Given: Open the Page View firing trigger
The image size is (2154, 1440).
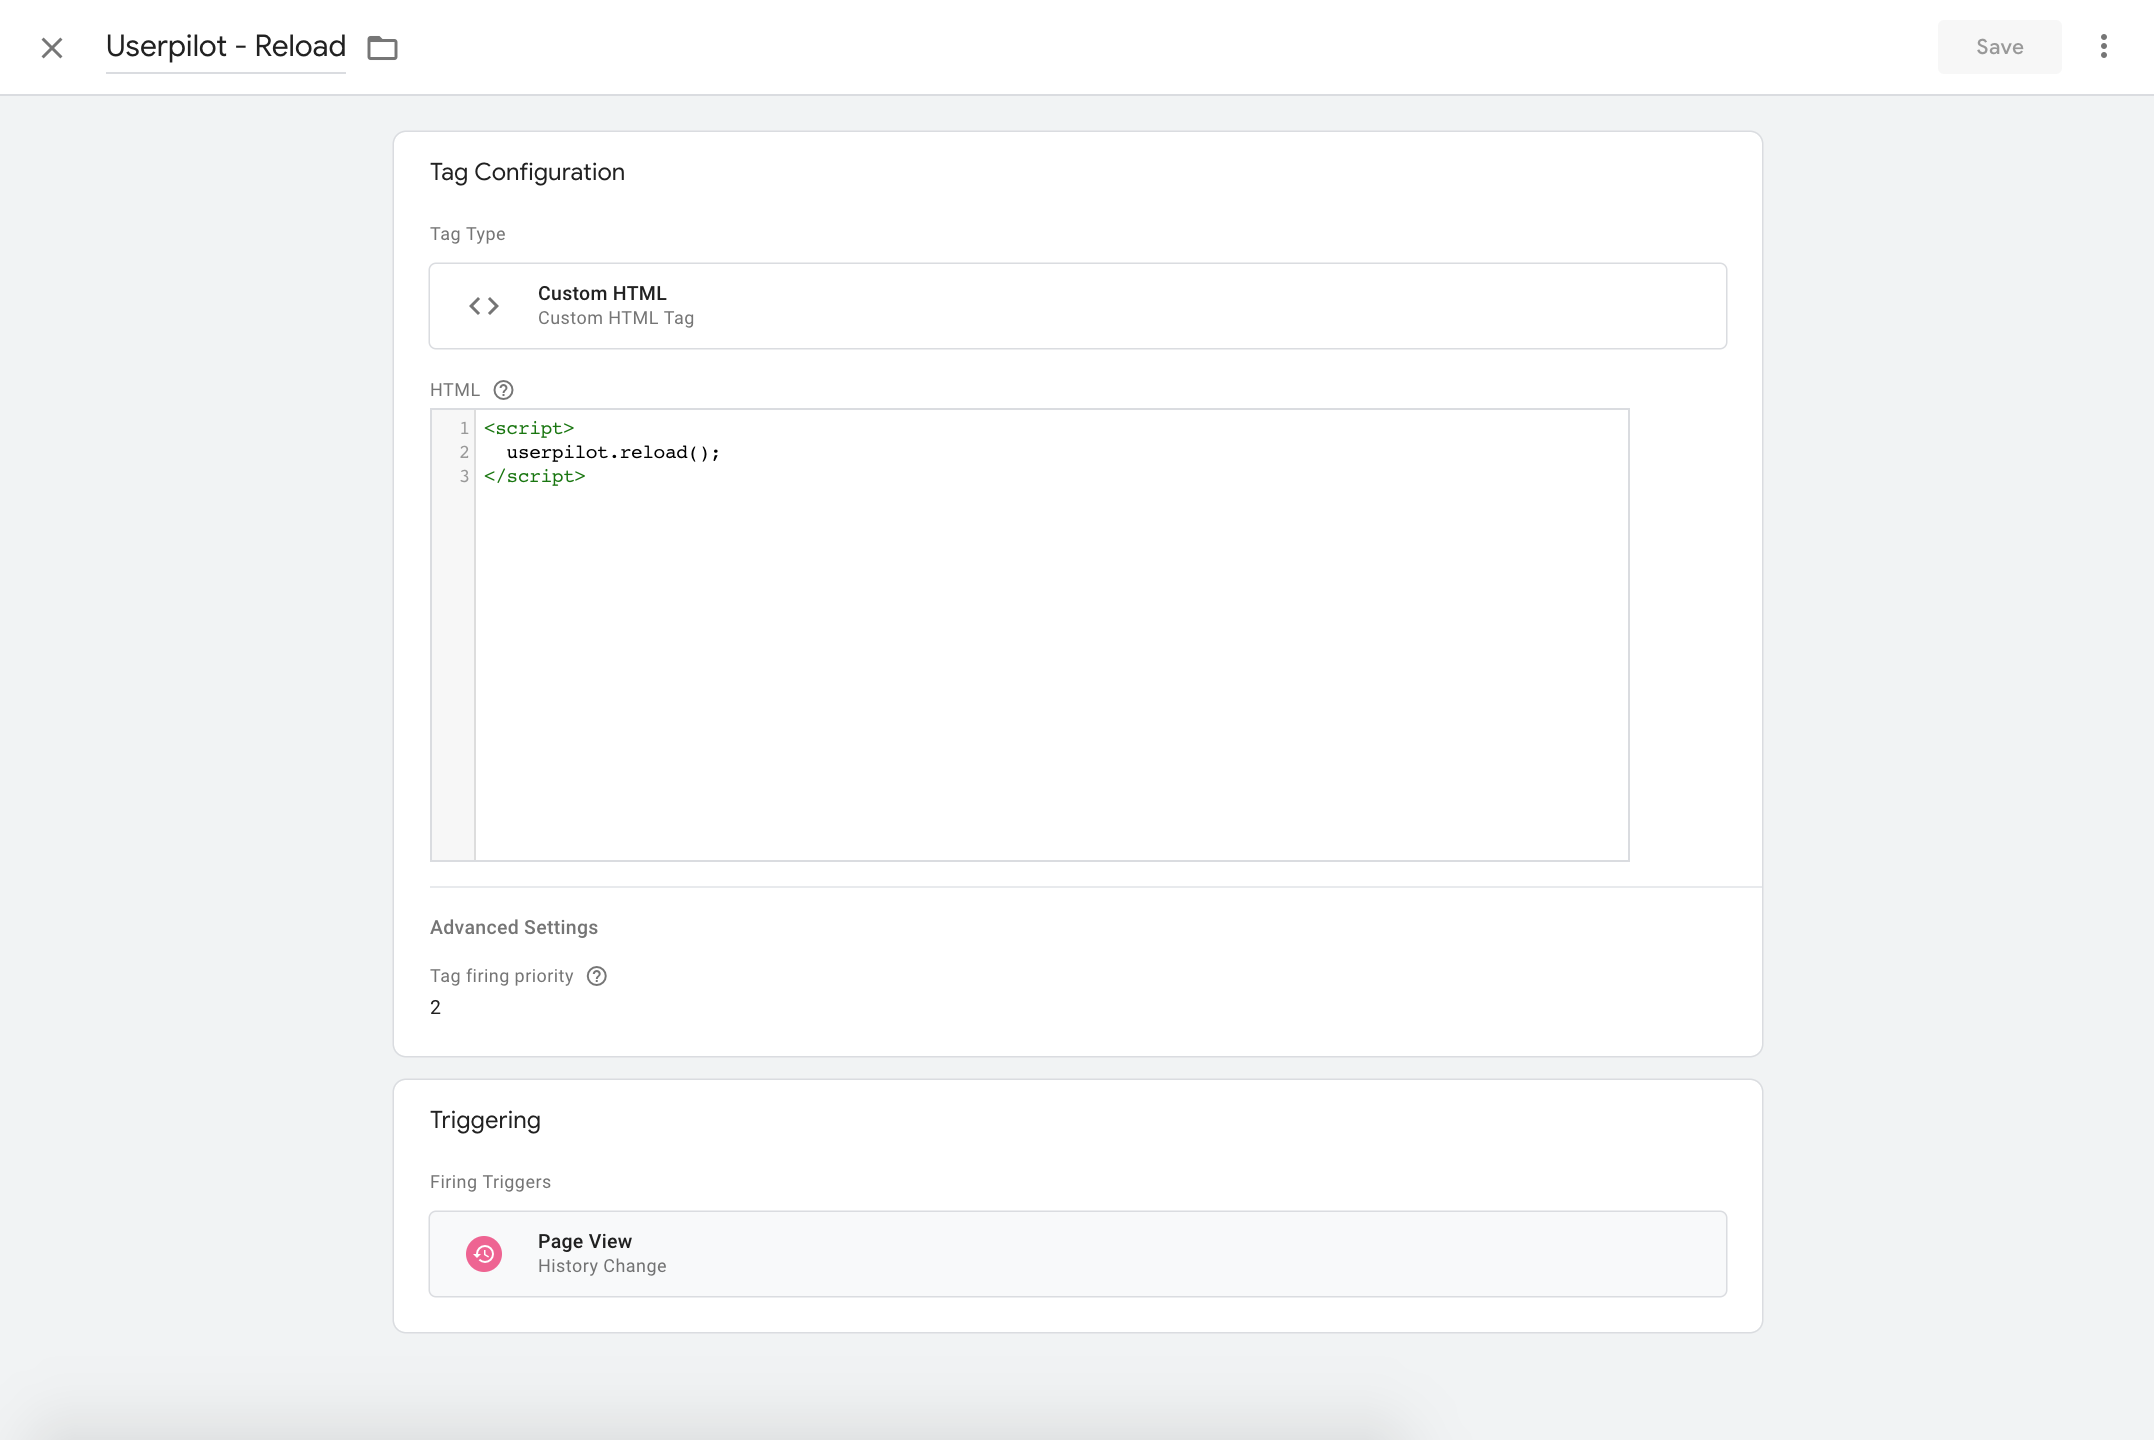Looking at the screenshot, I should point(1077,1254).
